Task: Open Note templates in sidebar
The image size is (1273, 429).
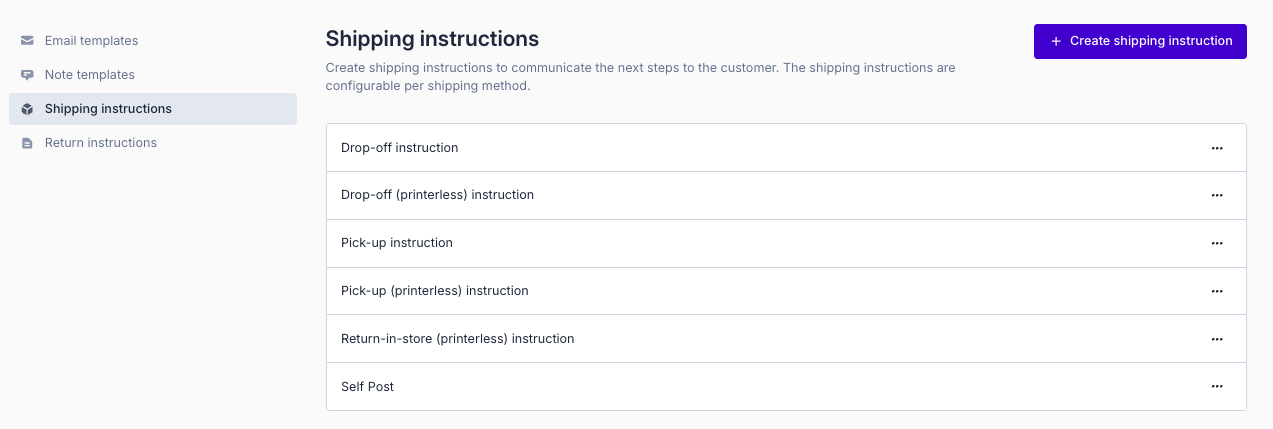Action: (x=89, y=75)
